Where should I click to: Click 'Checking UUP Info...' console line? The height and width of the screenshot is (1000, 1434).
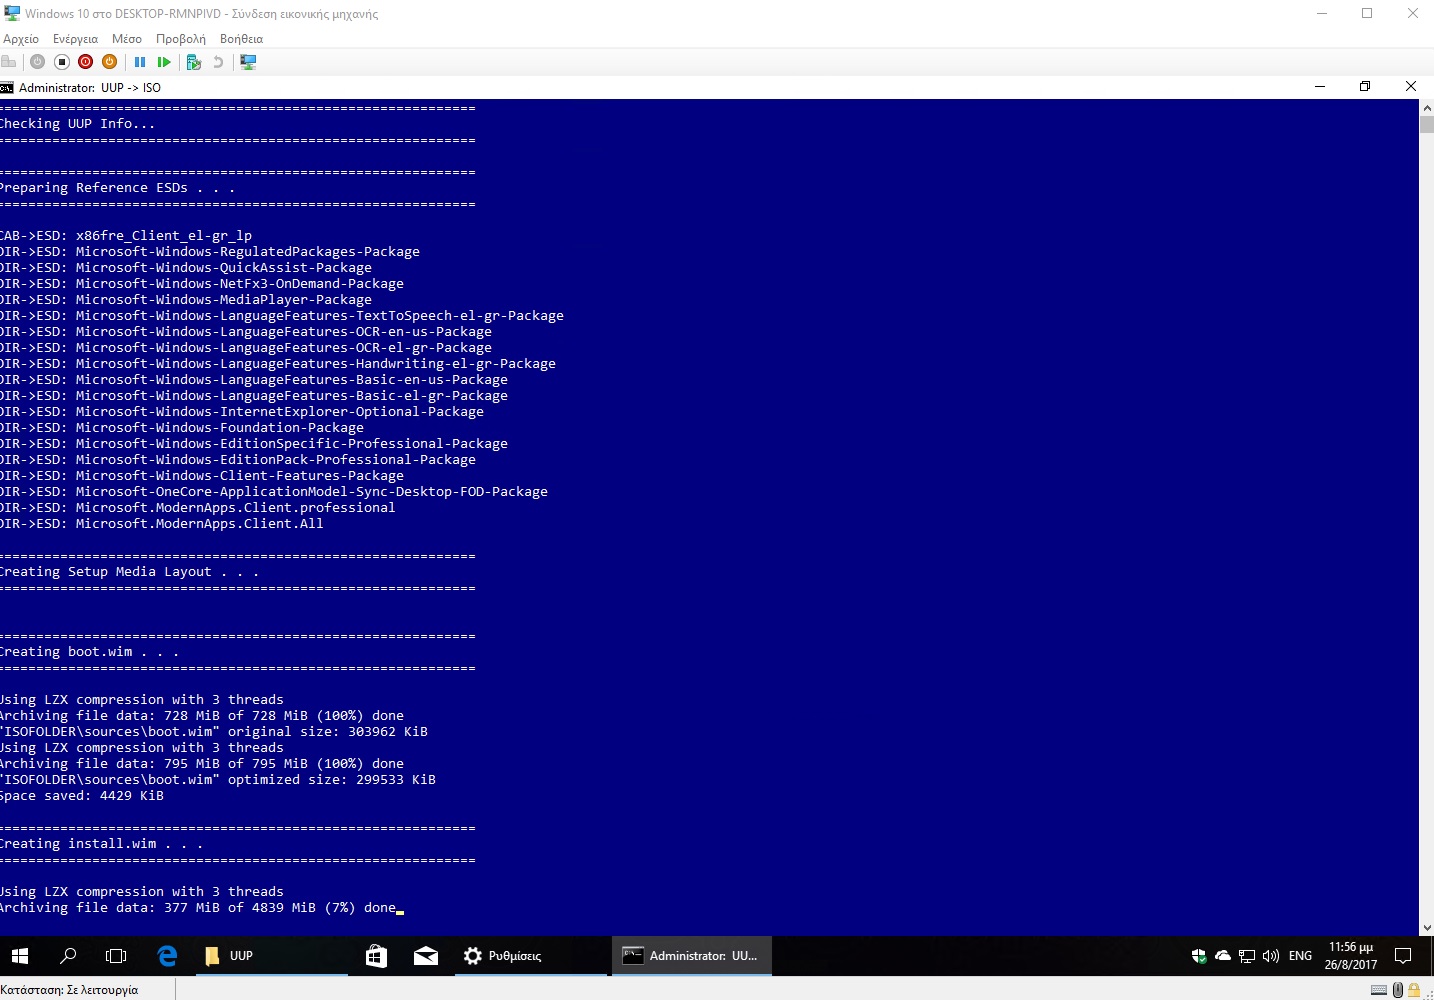[x=78, y=124]
